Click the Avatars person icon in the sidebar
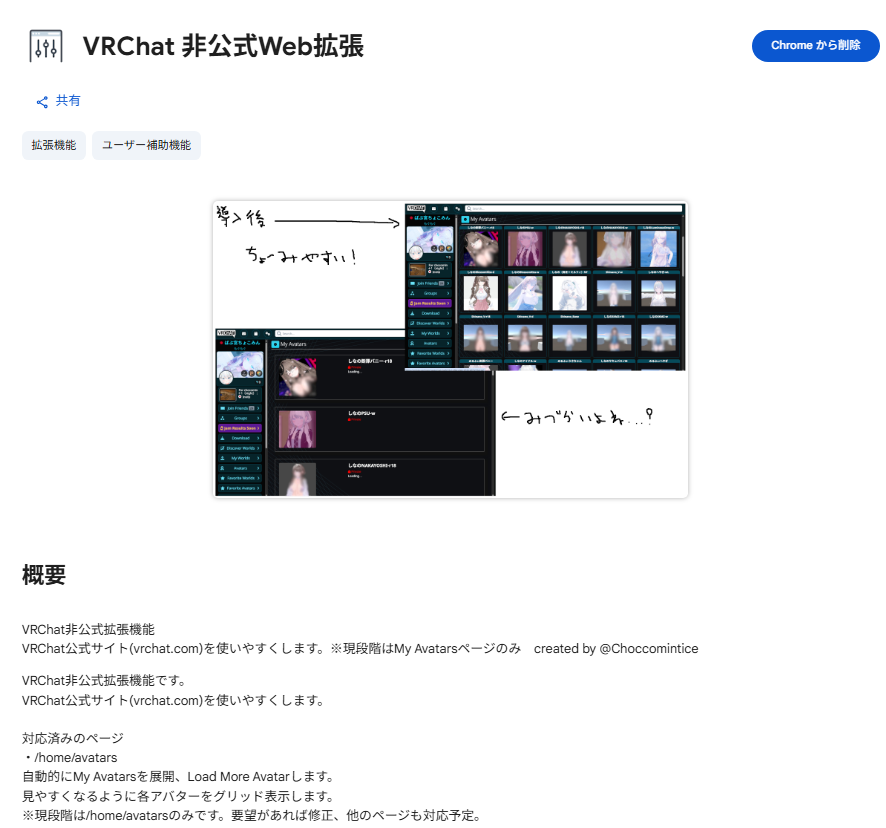This screenshot has width=886, height=828. click(x=412, y=343)
